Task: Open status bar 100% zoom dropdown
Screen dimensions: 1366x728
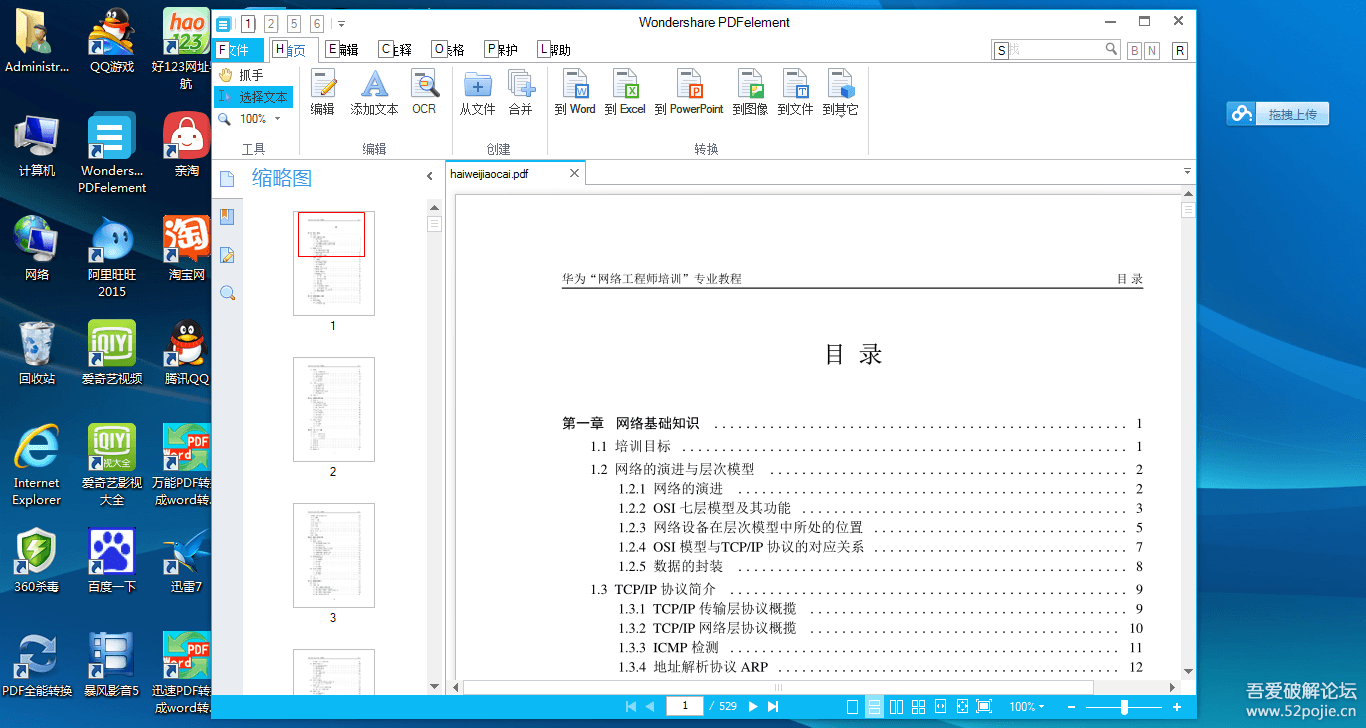Action: point(1027,707)
